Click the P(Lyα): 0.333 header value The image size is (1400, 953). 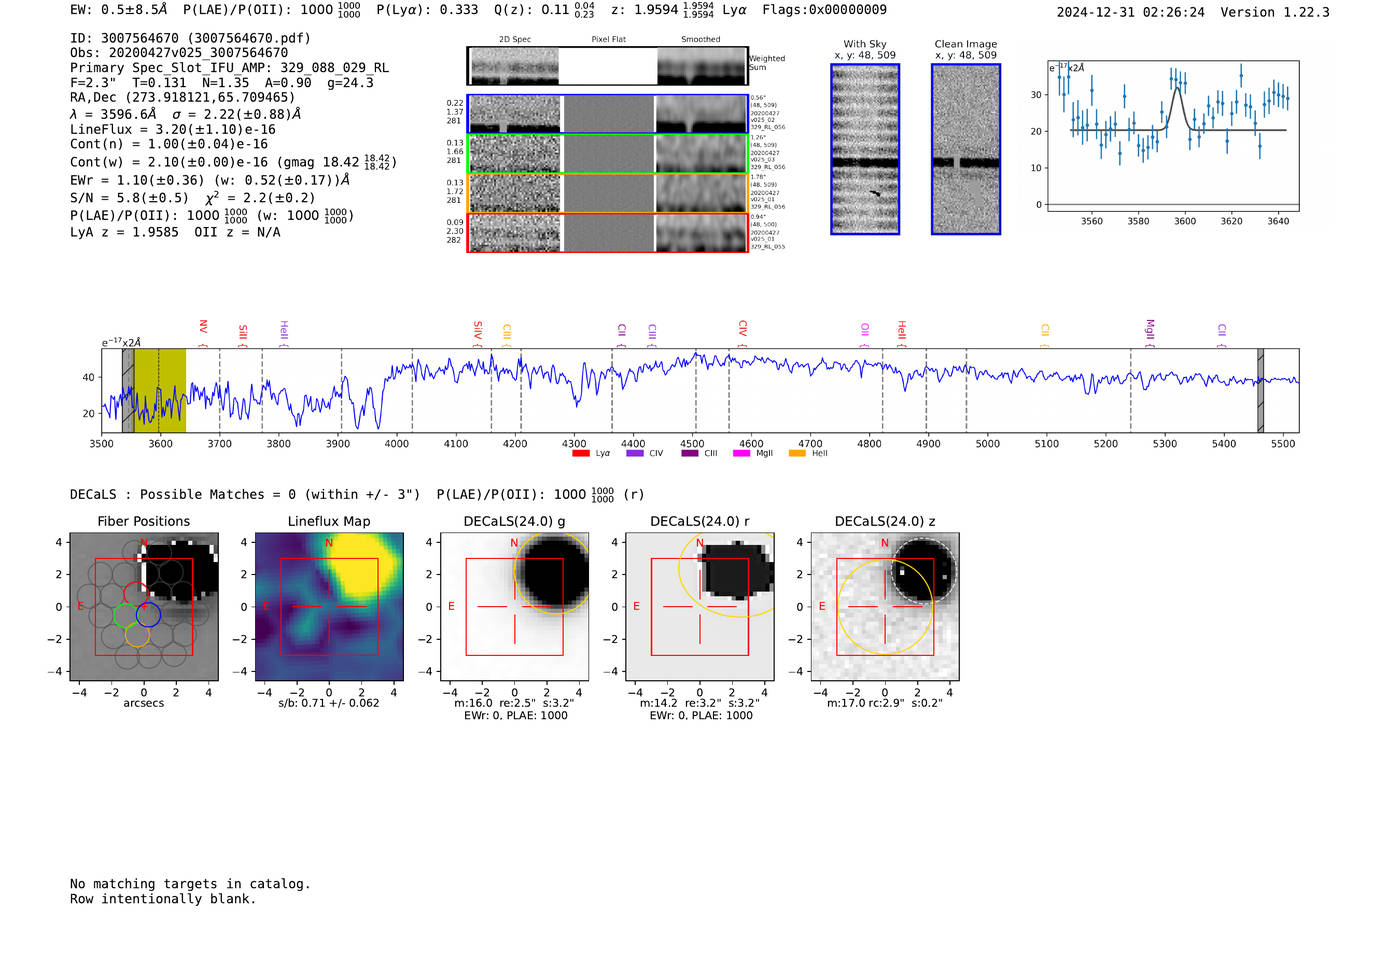coord(427,10)
